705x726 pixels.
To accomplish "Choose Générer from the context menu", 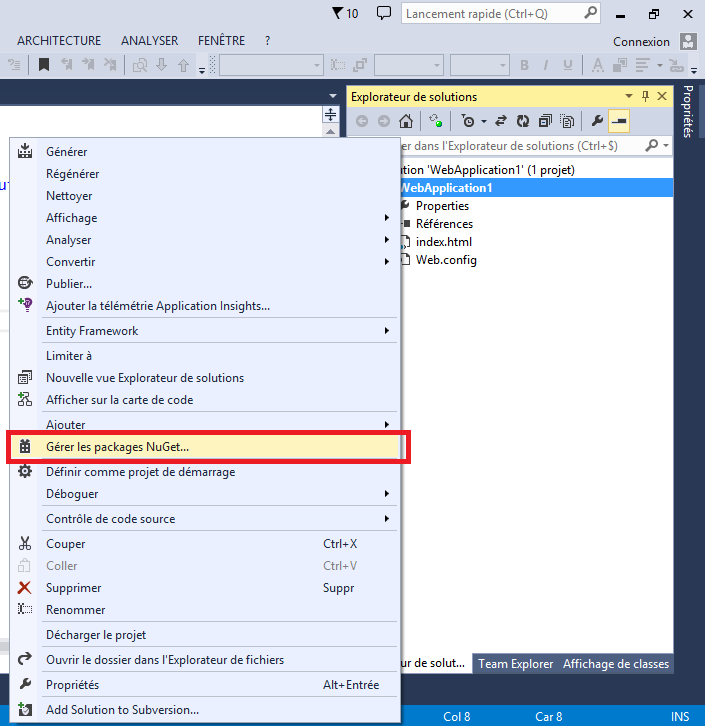I will pyautogui.click(x=205, y=152).
